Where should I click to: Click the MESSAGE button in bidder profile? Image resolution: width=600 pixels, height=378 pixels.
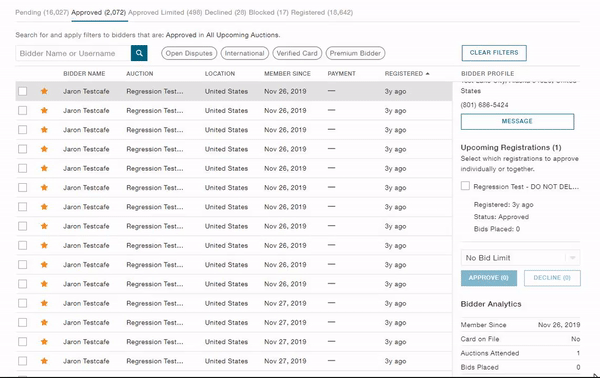point(517,121)
